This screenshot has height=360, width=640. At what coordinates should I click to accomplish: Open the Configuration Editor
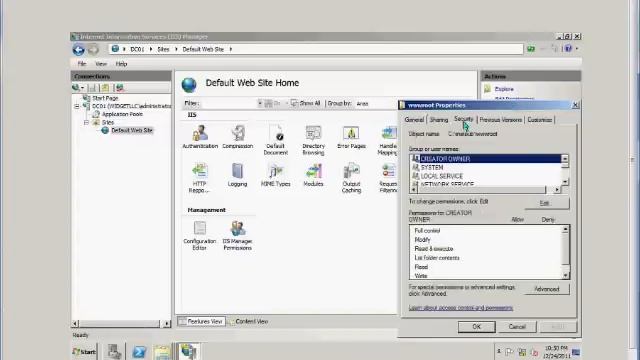pyautogui.click(x=200, y=235)
